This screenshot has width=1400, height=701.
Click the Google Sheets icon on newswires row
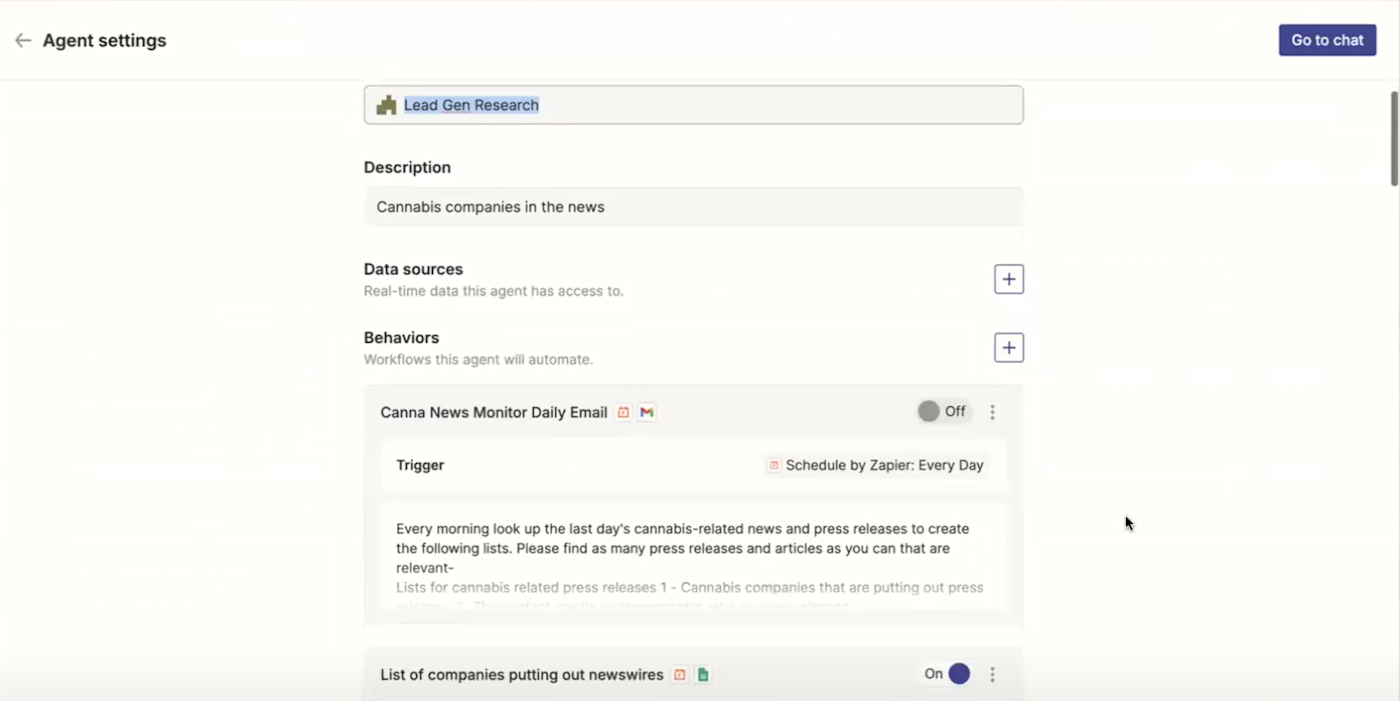[703, 675]
